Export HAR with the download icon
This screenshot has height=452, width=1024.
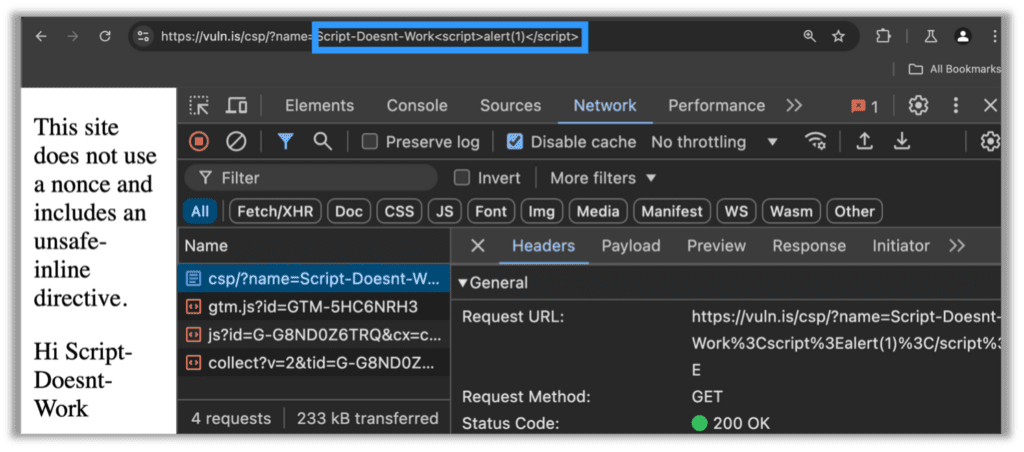tap(902, 142)
